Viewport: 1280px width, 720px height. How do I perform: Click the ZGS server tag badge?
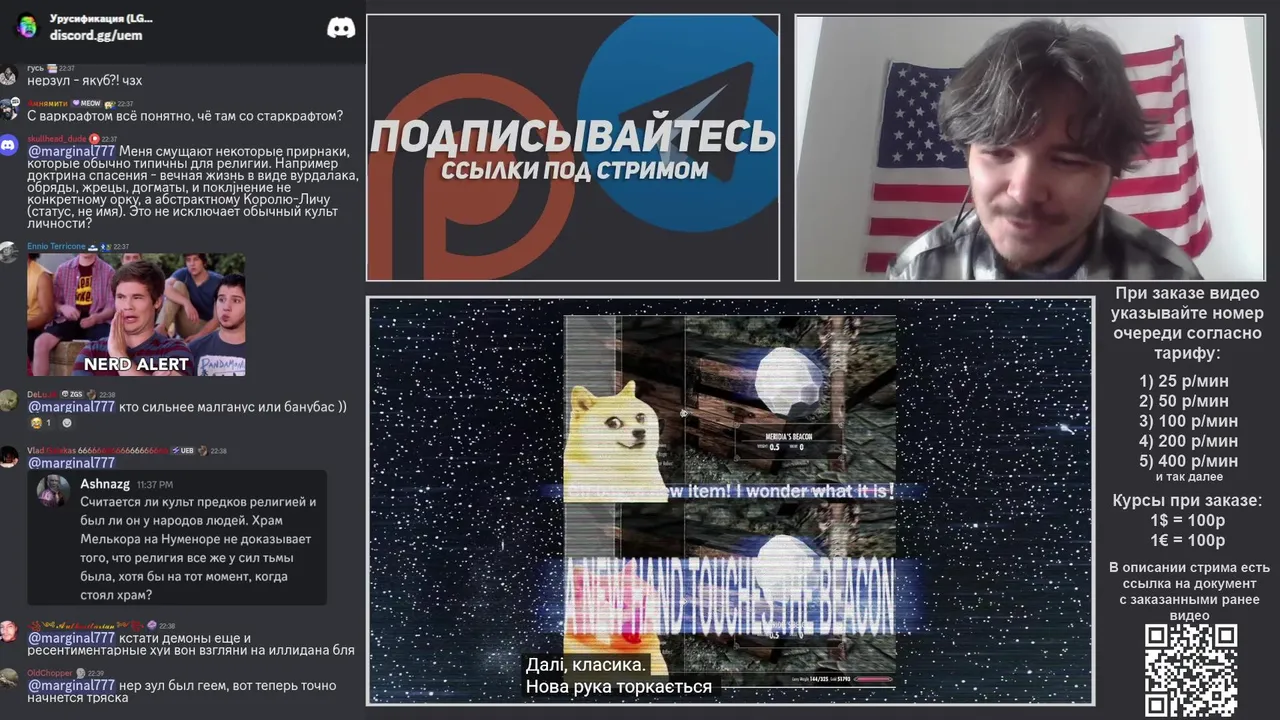(x=72, y=395)
